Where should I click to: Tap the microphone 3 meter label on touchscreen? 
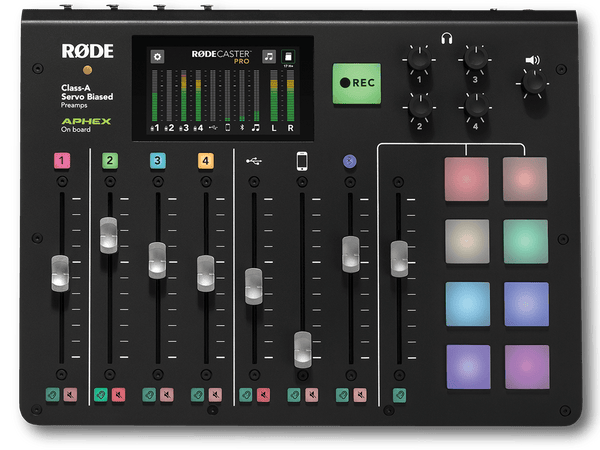coord(184,128)
